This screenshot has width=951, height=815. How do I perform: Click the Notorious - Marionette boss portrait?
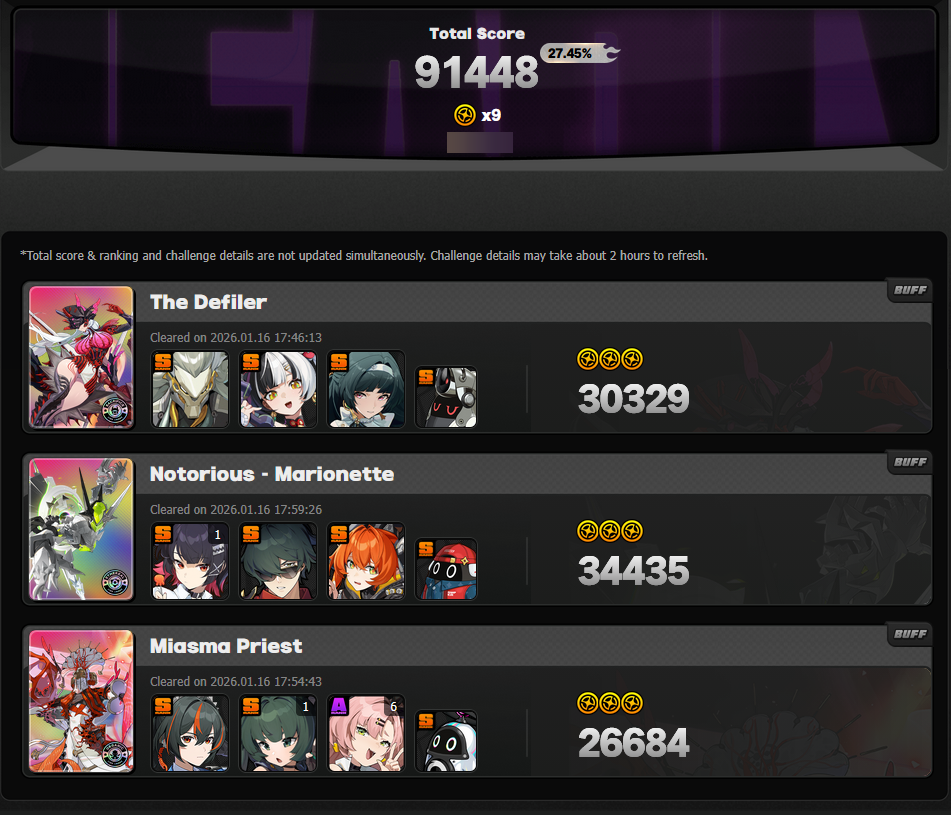(x=81, y=529)
